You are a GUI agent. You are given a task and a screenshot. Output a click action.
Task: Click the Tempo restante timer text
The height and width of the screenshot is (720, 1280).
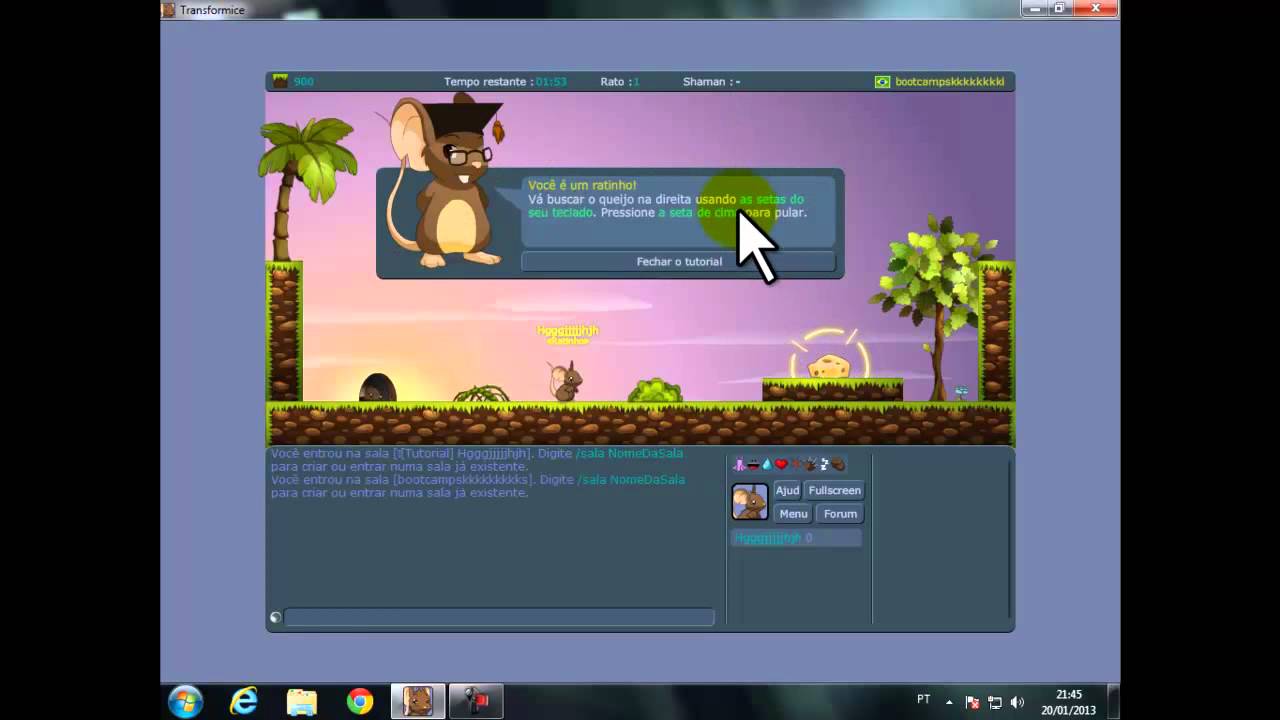coord(505,82)
